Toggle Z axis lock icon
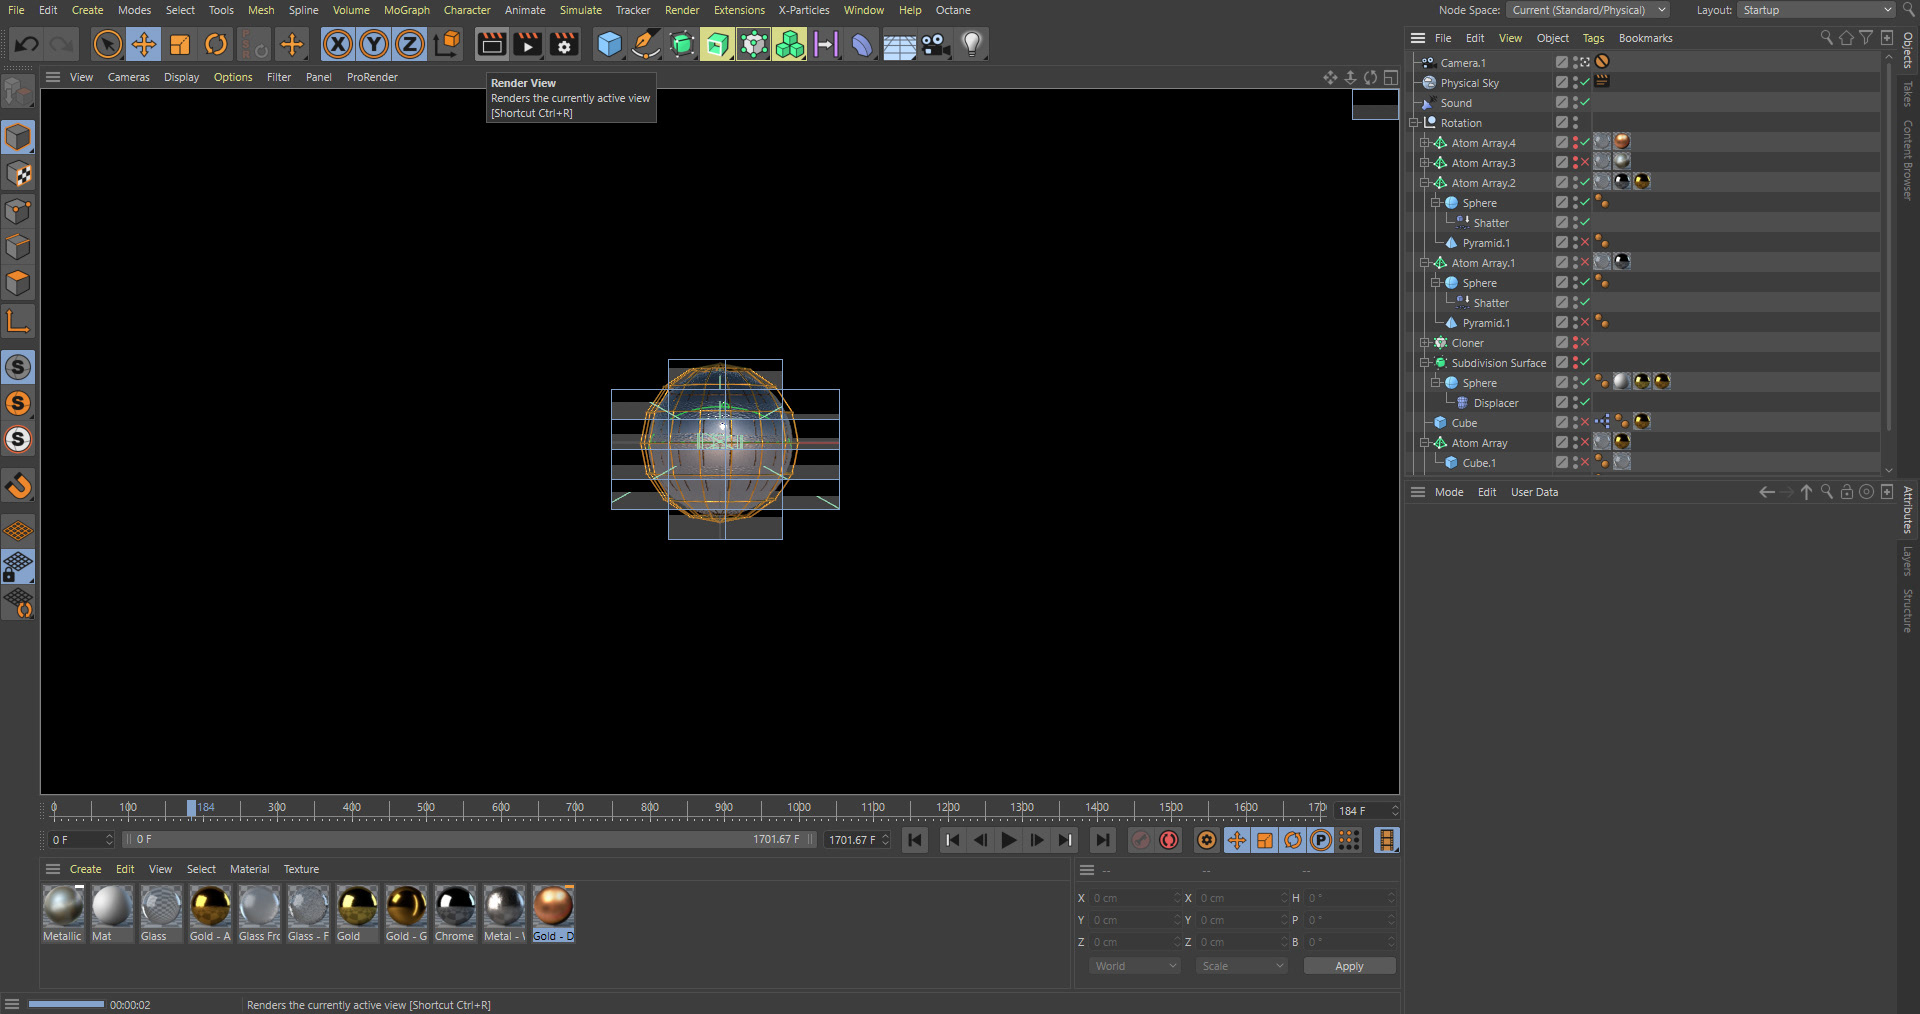This screenshot has width=1920, height=1014. [x=410, y=44]
